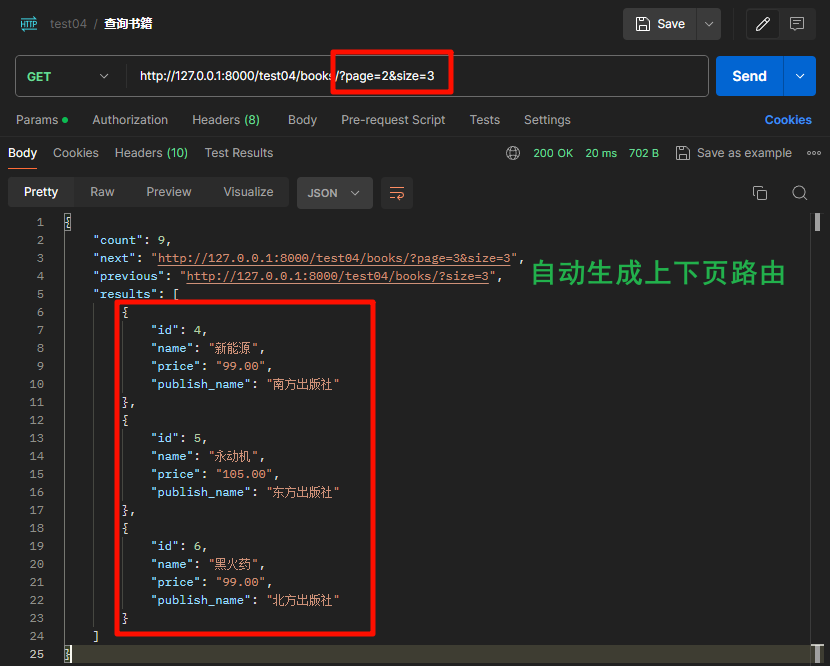Toggle line wrapping in the response viewer
Image resolution: width=830 pixels, height=666 pixels.
point(397,192)
